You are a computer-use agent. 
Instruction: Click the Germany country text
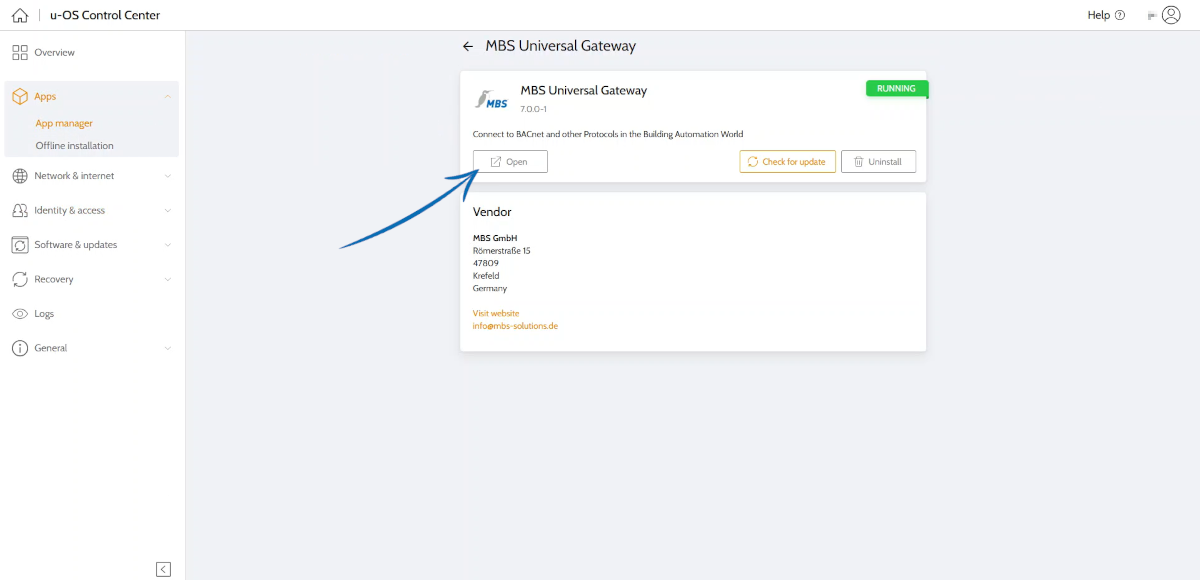coord(490,288)
